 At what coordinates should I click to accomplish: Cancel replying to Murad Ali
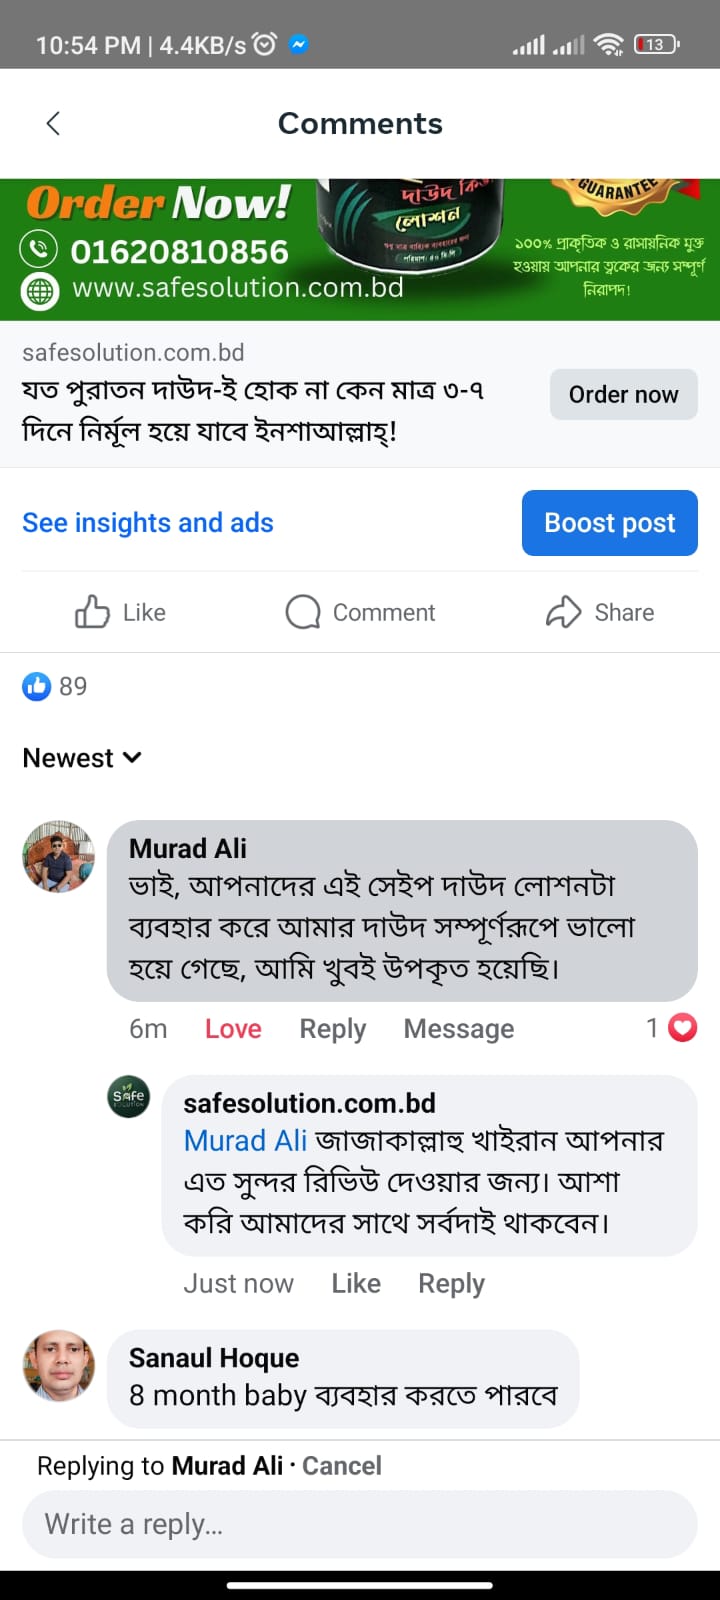click(x=342, y=1466)
